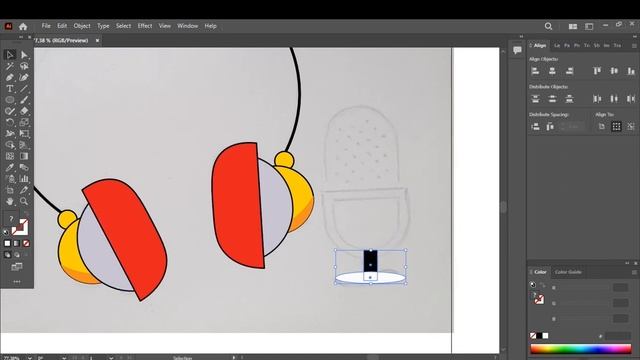Click vertical distribute top icon
This screenshot has width=640, height=360.
[535, 99]
